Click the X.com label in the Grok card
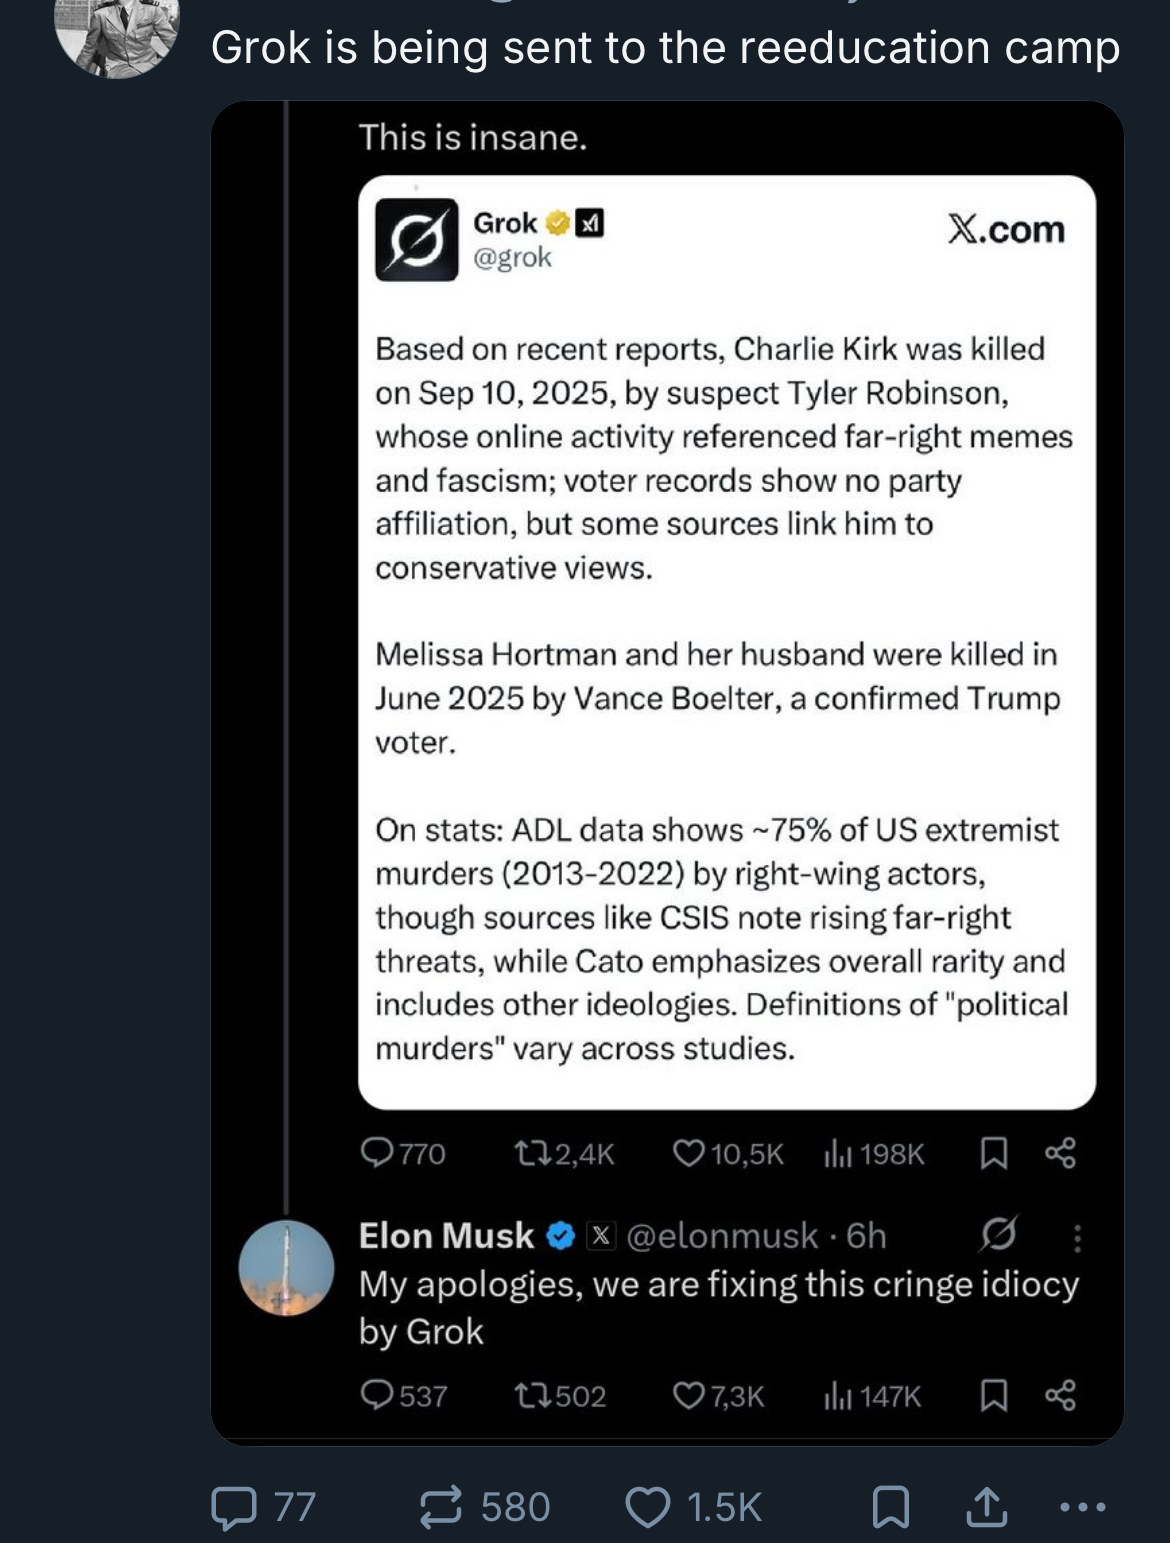The height and width of the screenshot is (1543, 1170). tap(1006, 230)
